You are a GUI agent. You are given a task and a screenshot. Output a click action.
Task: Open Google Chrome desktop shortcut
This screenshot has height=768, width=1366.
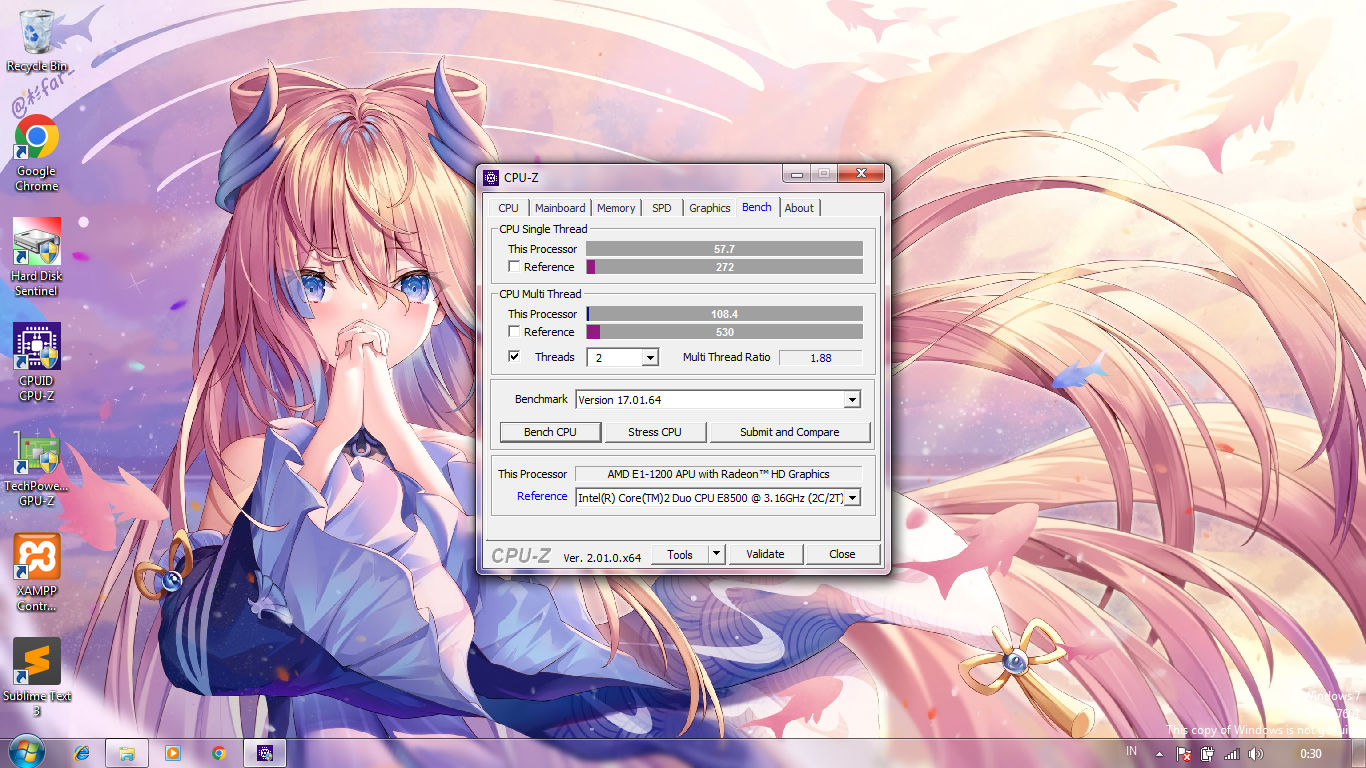click(x=37, y=152)
